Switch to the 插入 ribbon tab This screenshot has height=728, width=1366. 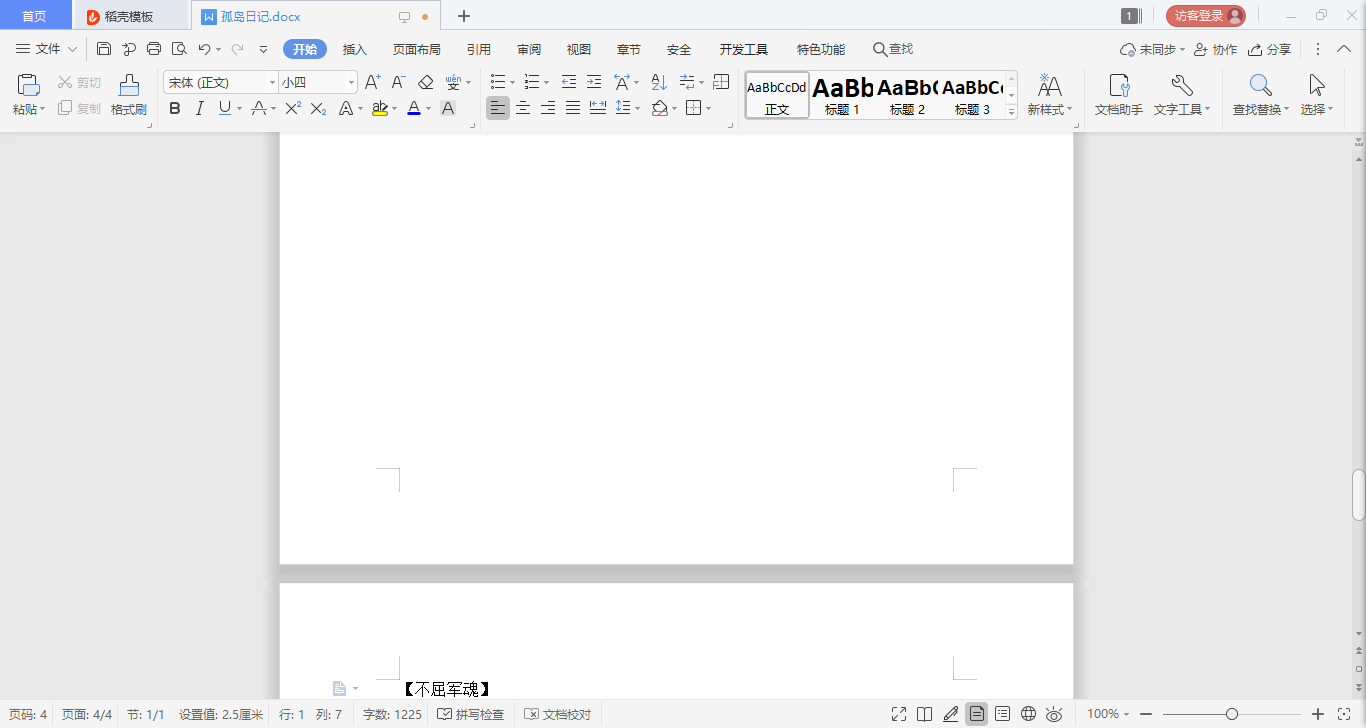tap(355, 49)
